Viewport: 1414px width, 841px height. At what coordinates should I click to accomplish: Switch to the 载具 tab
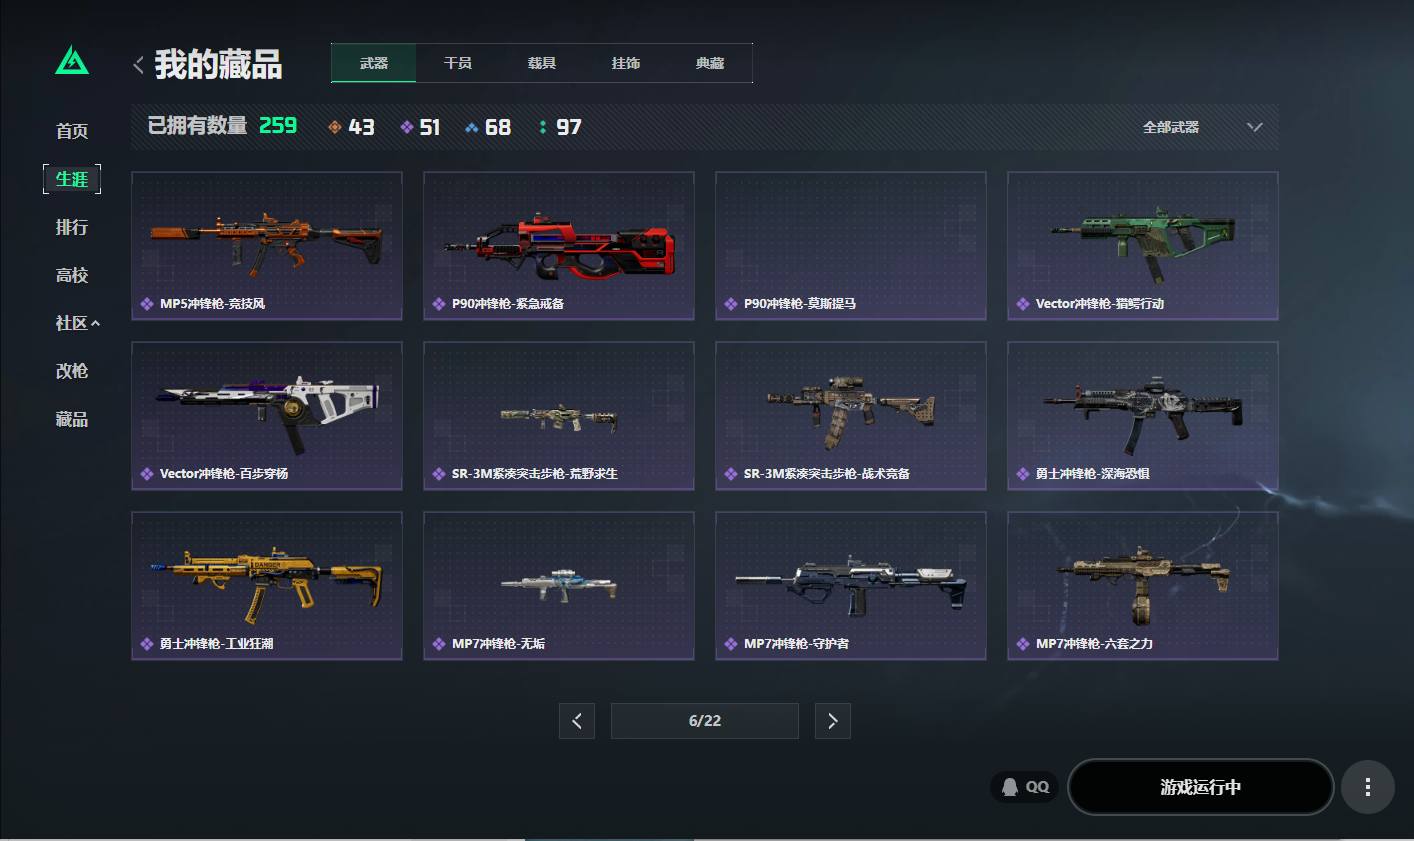tap(542, 63)
